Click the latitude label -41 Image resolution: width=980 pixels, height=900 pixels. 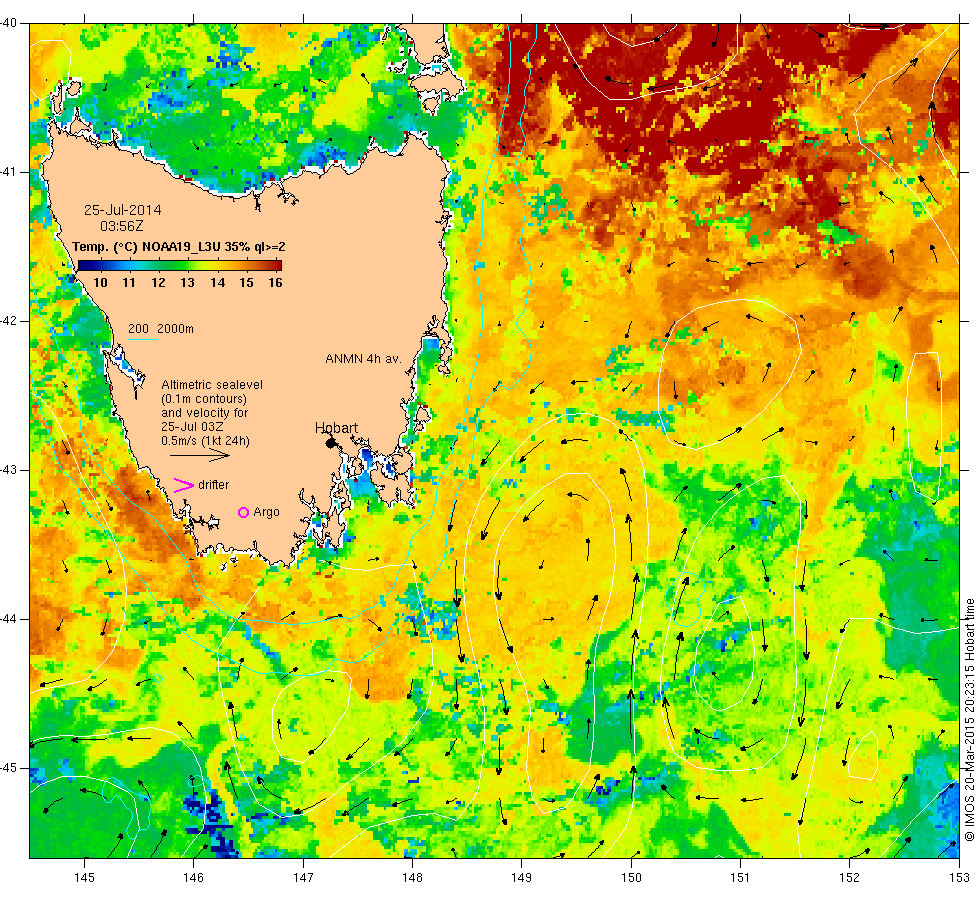9,172
